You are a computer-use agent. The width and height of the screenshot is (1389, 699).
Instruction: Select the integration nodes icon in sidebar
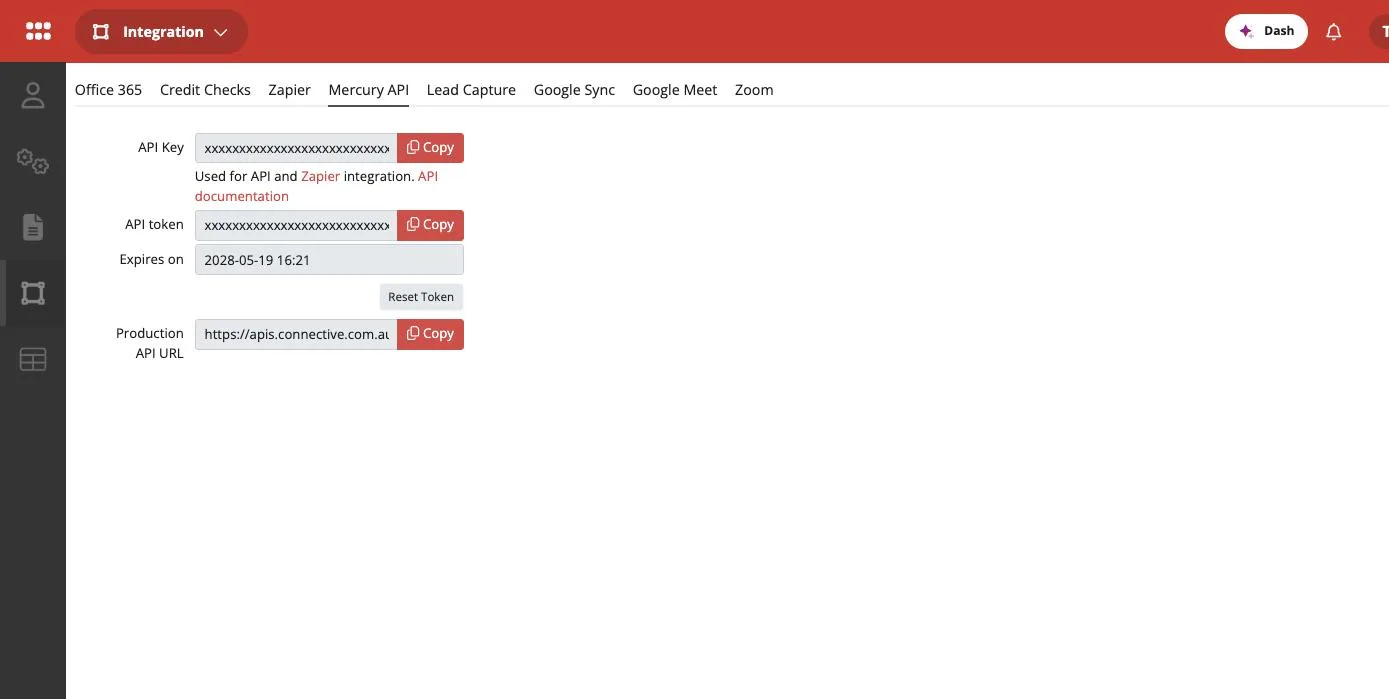33,293
